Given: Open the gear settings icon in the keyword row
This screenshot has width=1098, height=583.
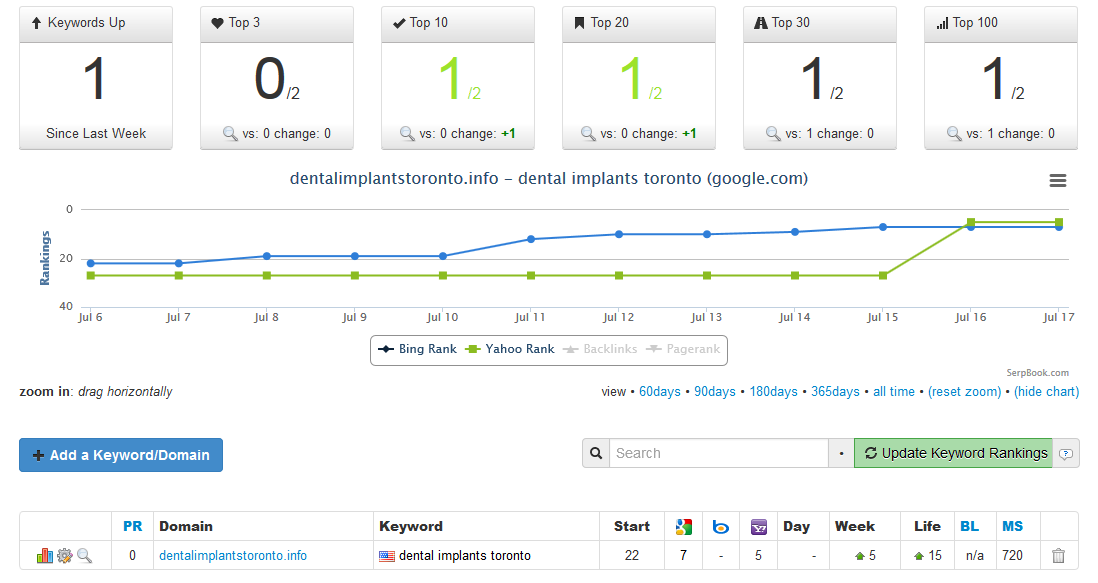Looking at the screenshot, I should (x=62, y=555).
